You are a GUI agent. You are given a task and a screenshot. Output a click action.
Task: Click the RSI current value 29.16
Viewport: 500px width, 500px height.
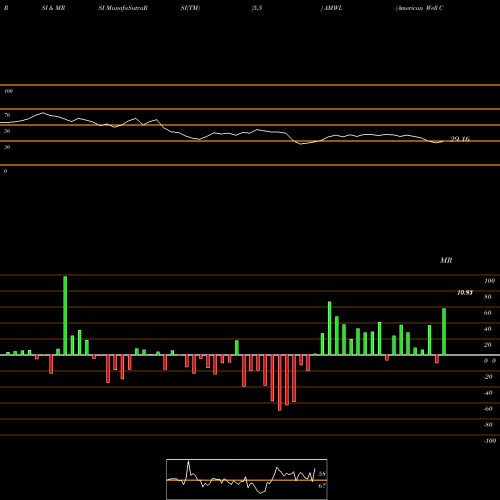460,139
